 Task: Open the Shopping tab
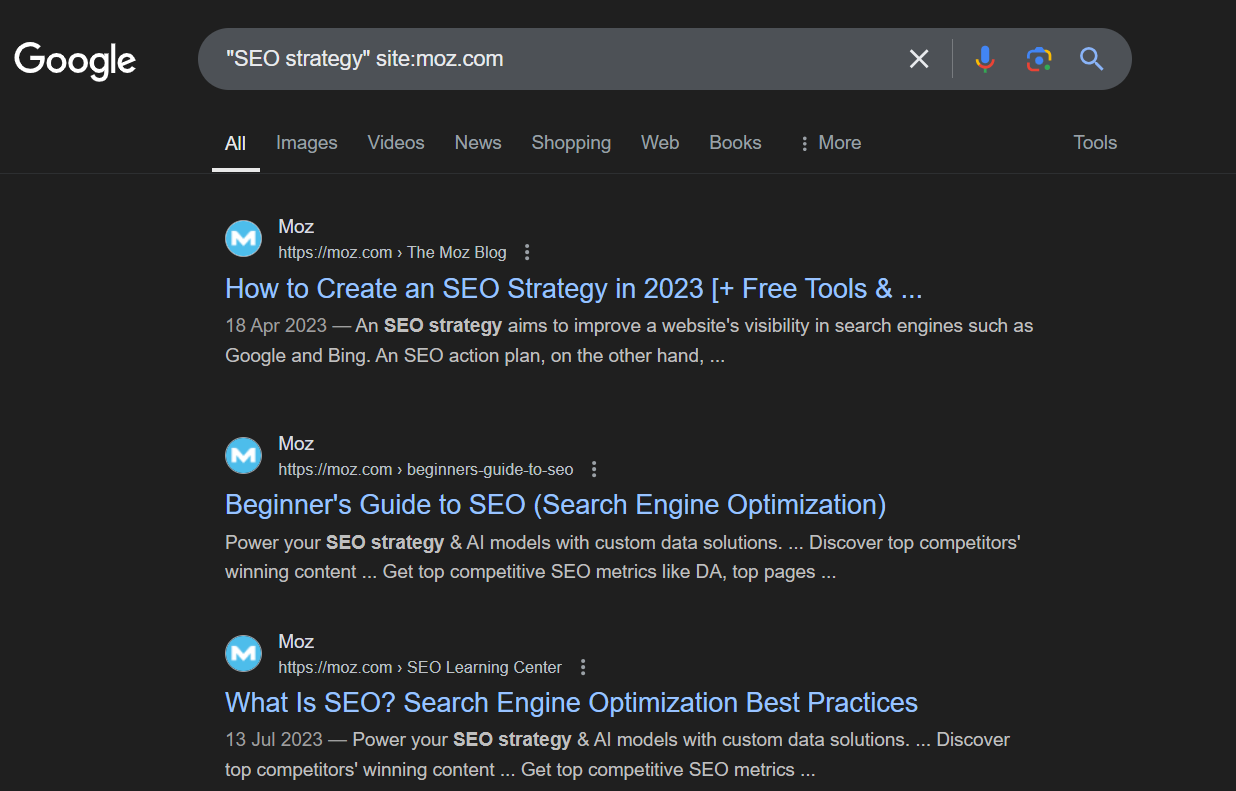[571, 143]
